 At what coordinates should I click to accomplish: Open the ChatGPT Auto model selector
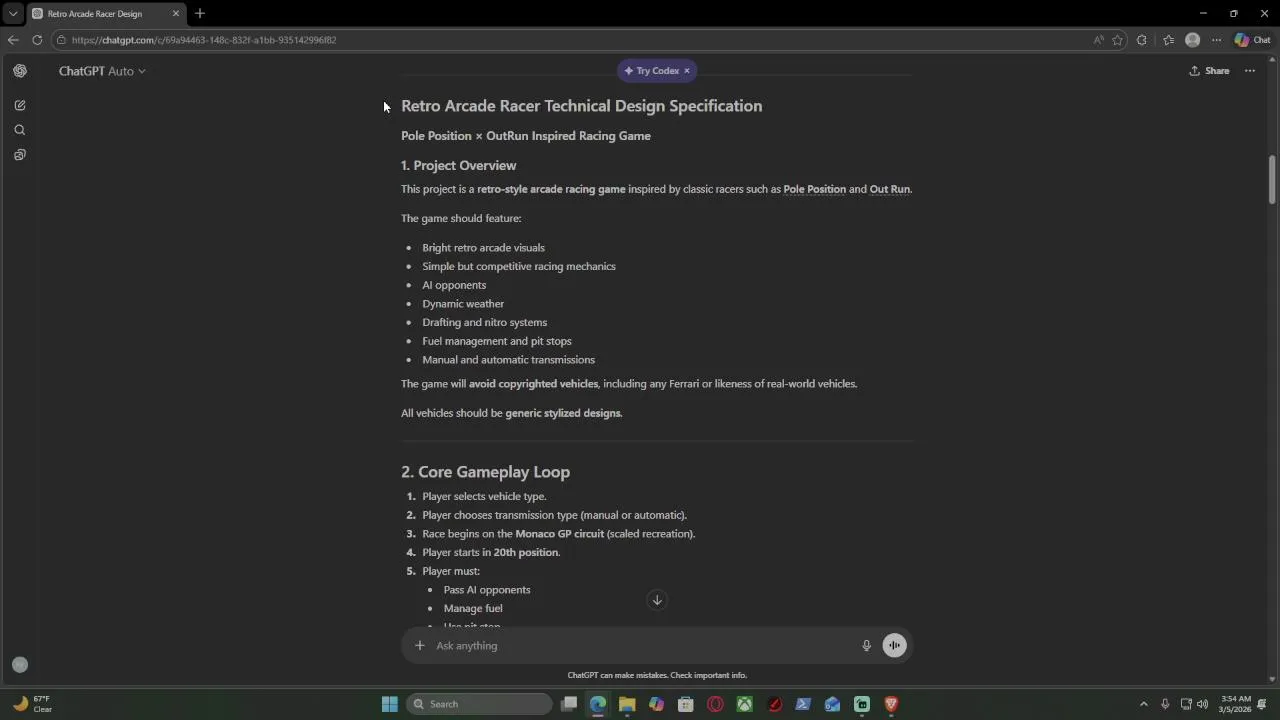coord(102,71)
